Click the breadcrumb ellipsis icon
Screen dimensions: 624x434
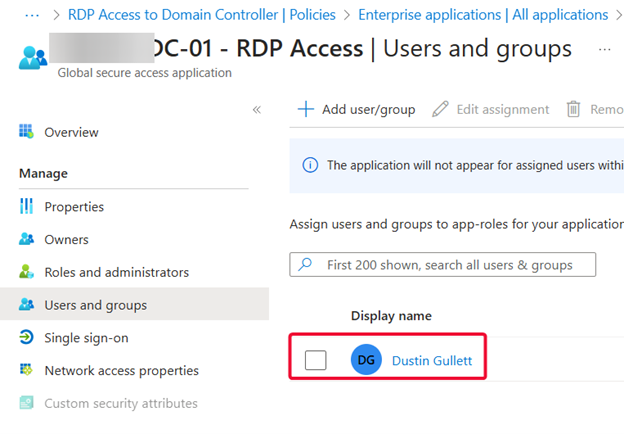32,16
